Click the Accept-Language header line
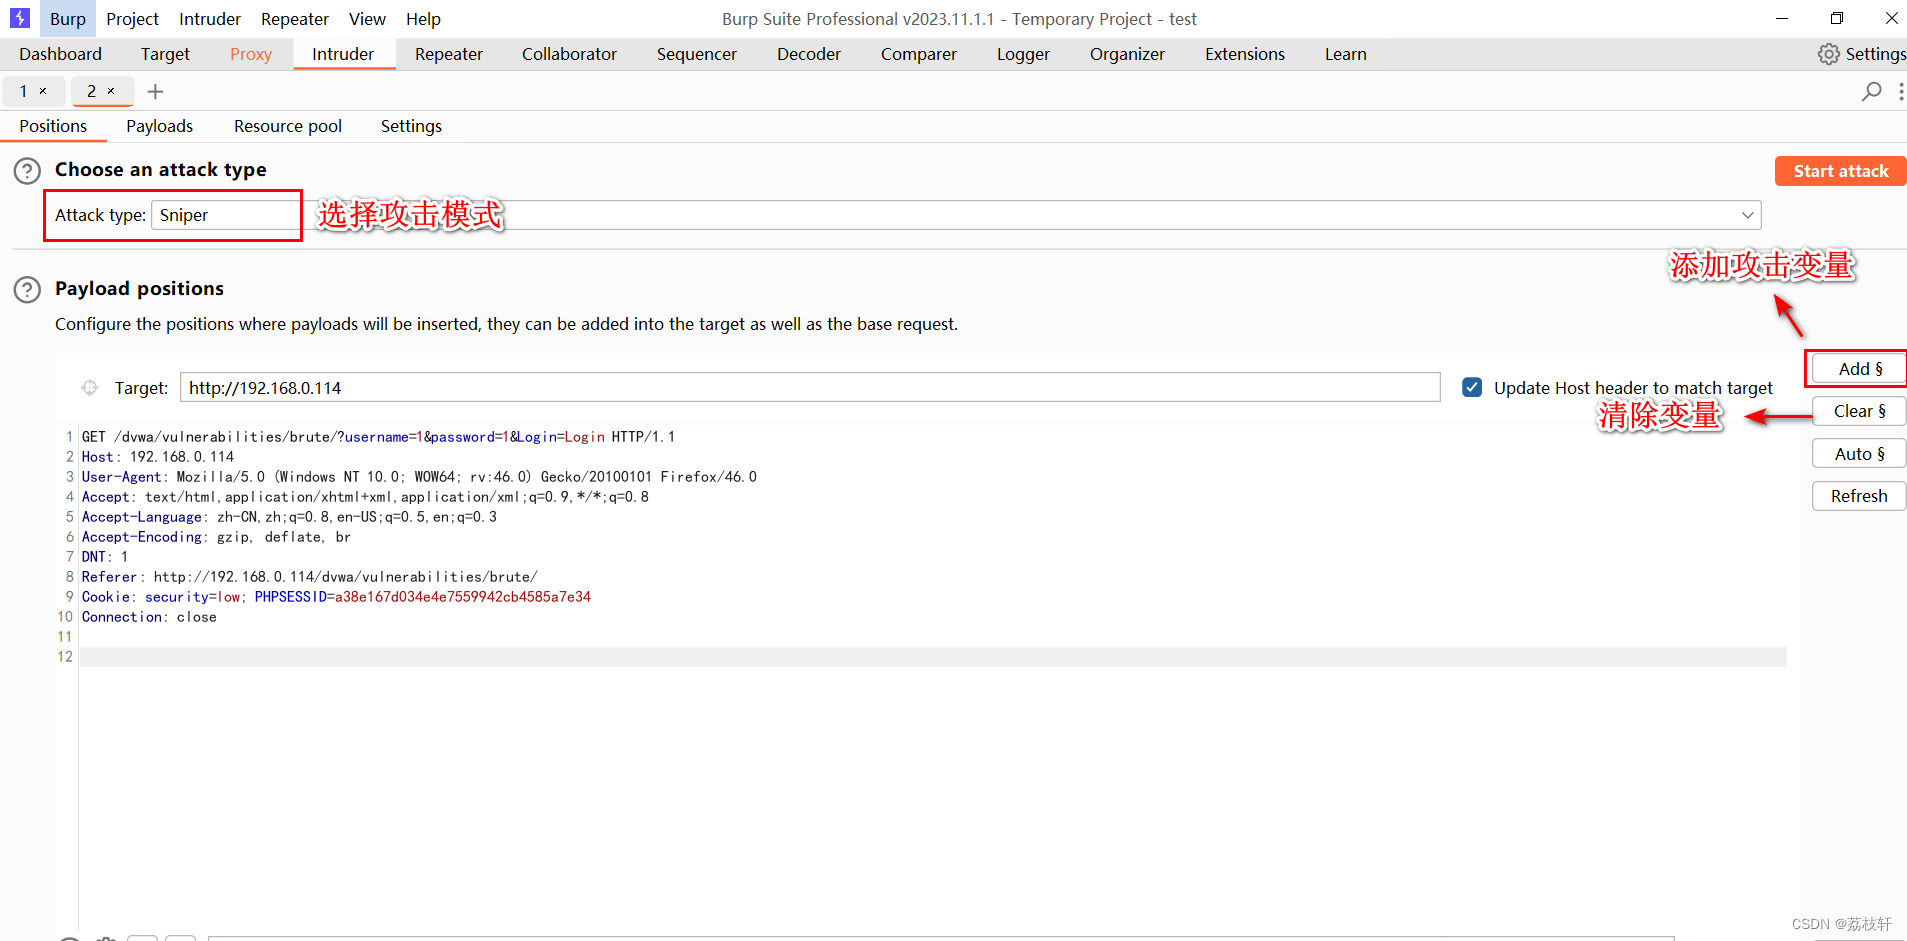The width and height of the screenshot is (1907, 941). (x=289, y=517)
